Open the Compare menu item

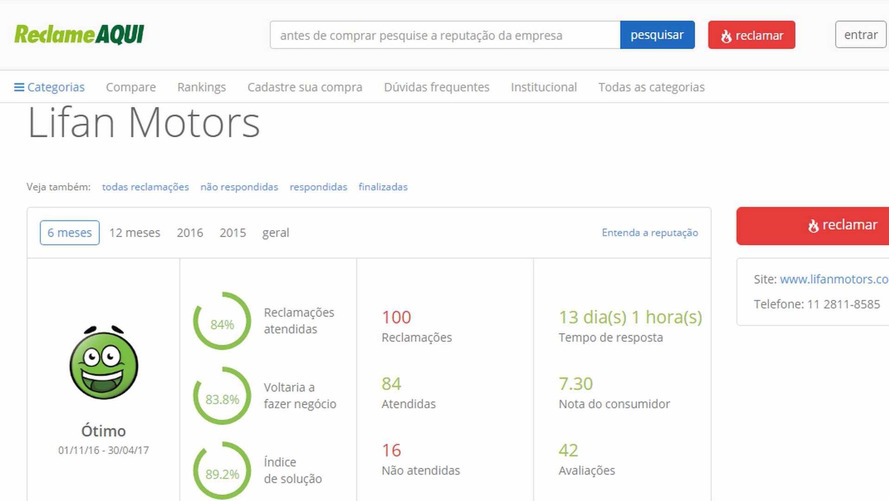click(130, 87)
